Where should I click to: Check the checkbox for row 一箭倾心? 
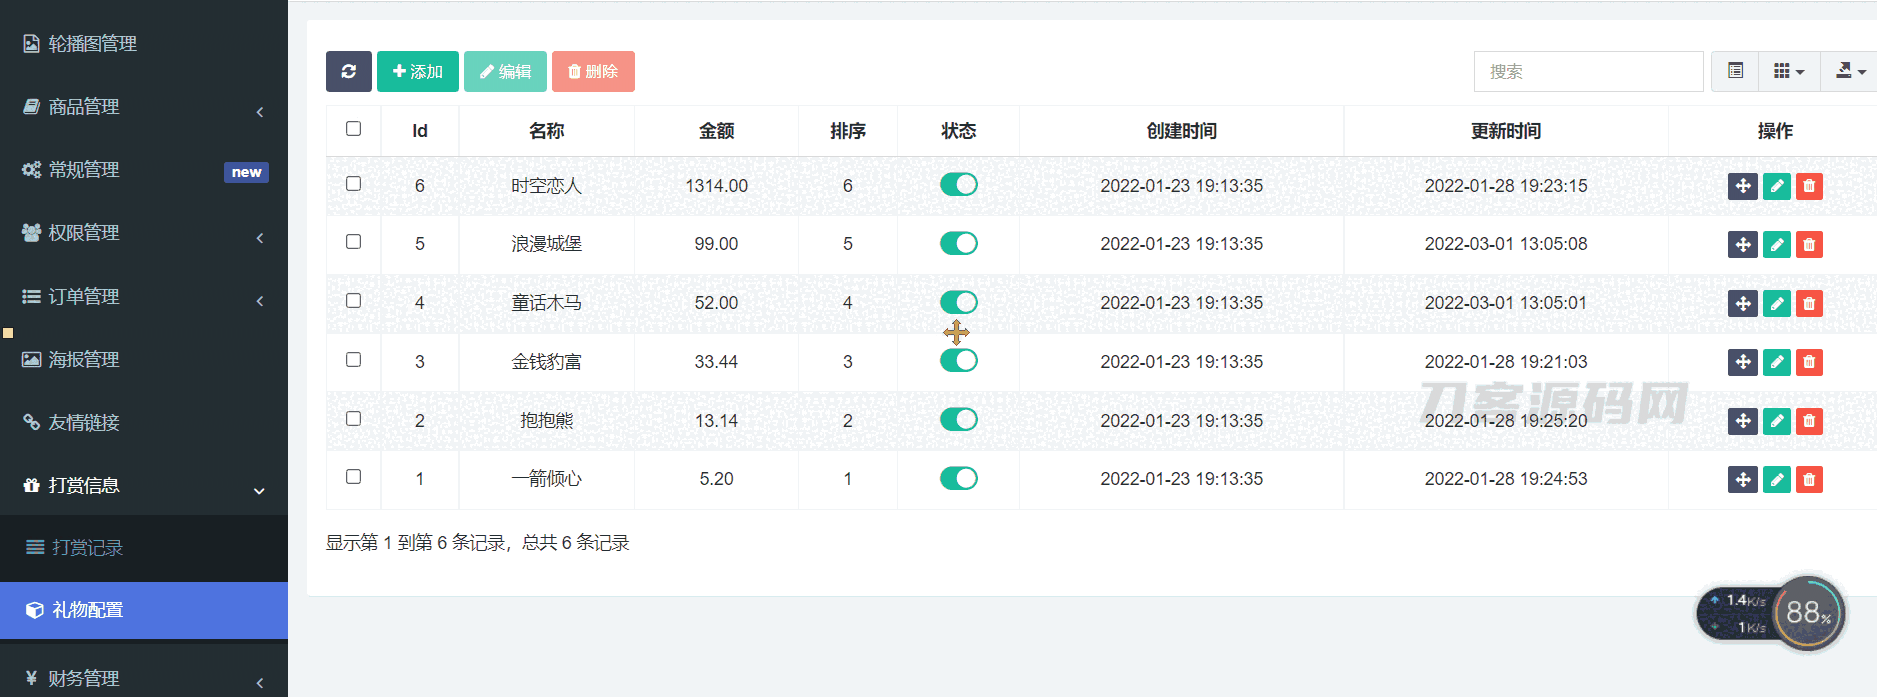[x=353, y=476]
